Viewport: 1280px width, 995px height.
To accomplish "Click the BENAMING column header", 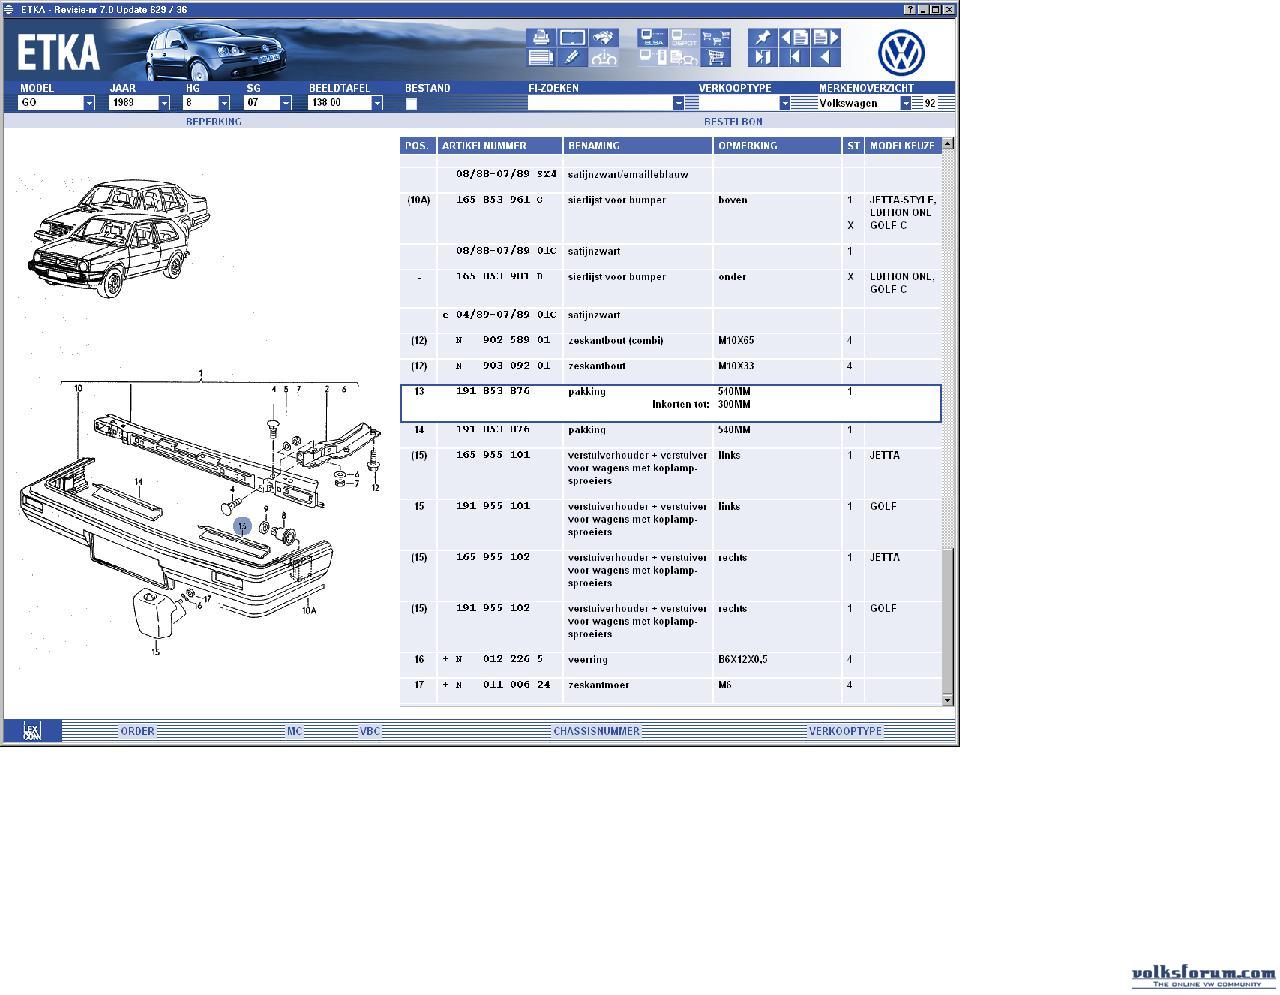I will point(638,145).
